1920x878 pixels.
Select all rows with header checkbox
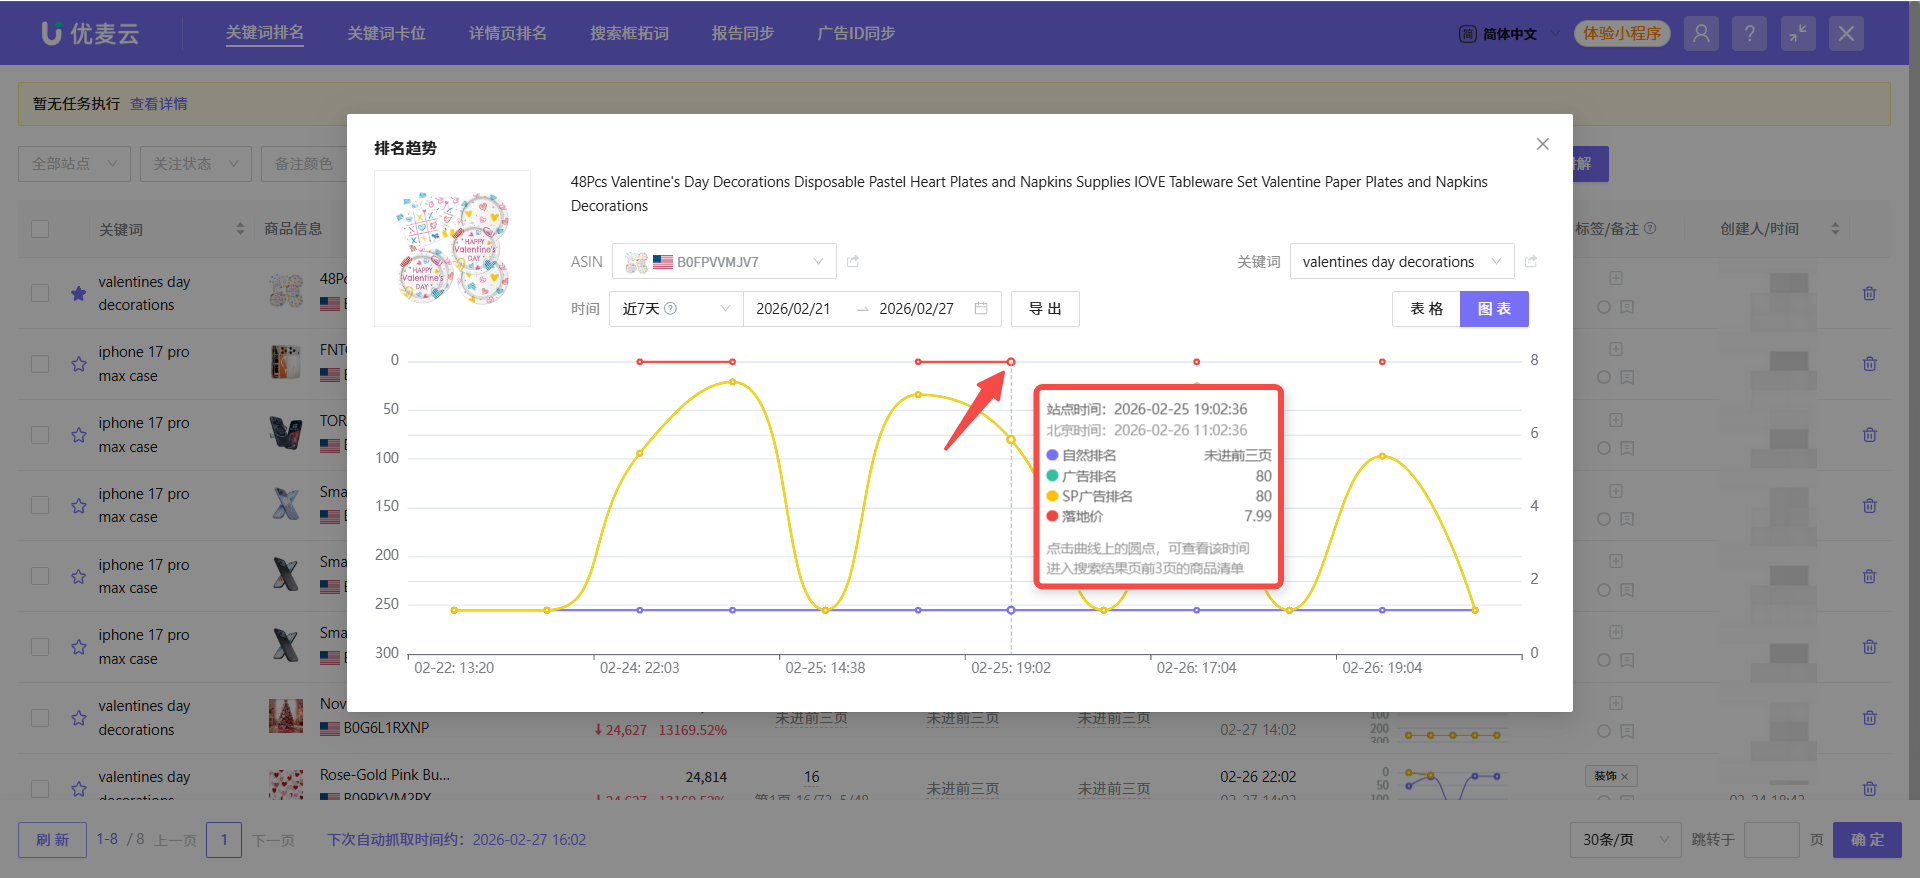point(40,229)
